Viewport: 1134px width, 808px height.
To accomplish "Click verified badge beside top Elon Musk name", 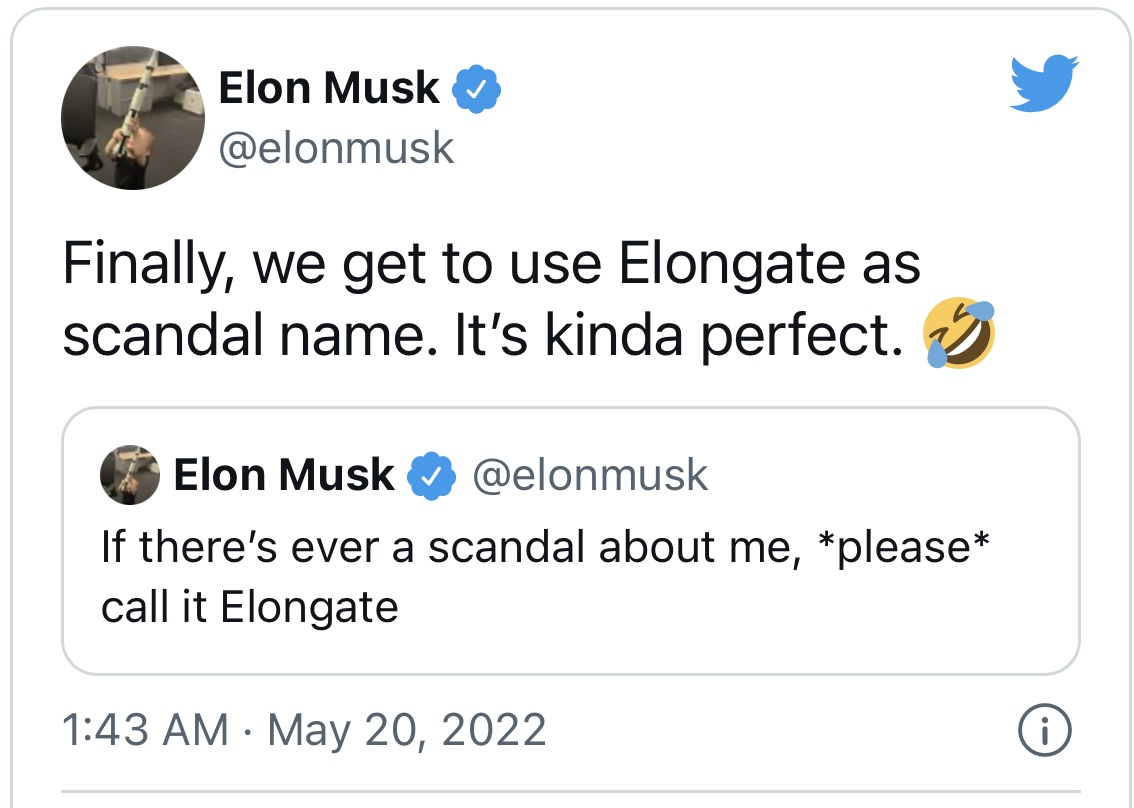I will point(476,88).
